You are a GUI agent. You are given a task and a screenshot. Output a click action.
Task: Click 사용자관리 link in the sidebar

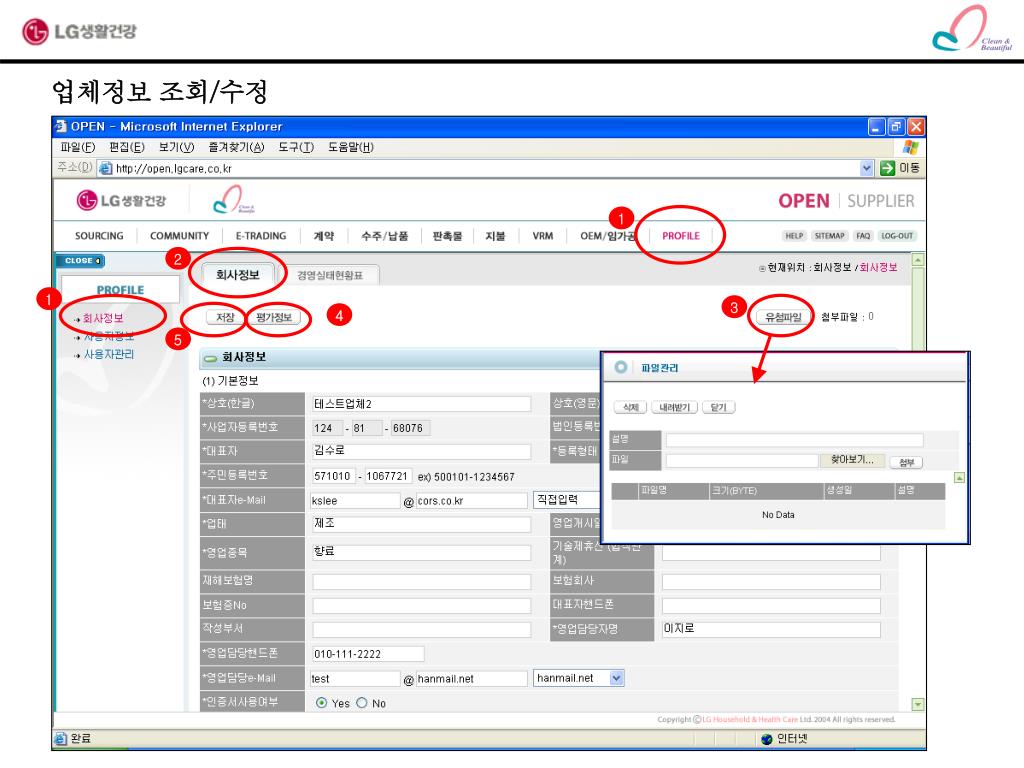[109, 354]
